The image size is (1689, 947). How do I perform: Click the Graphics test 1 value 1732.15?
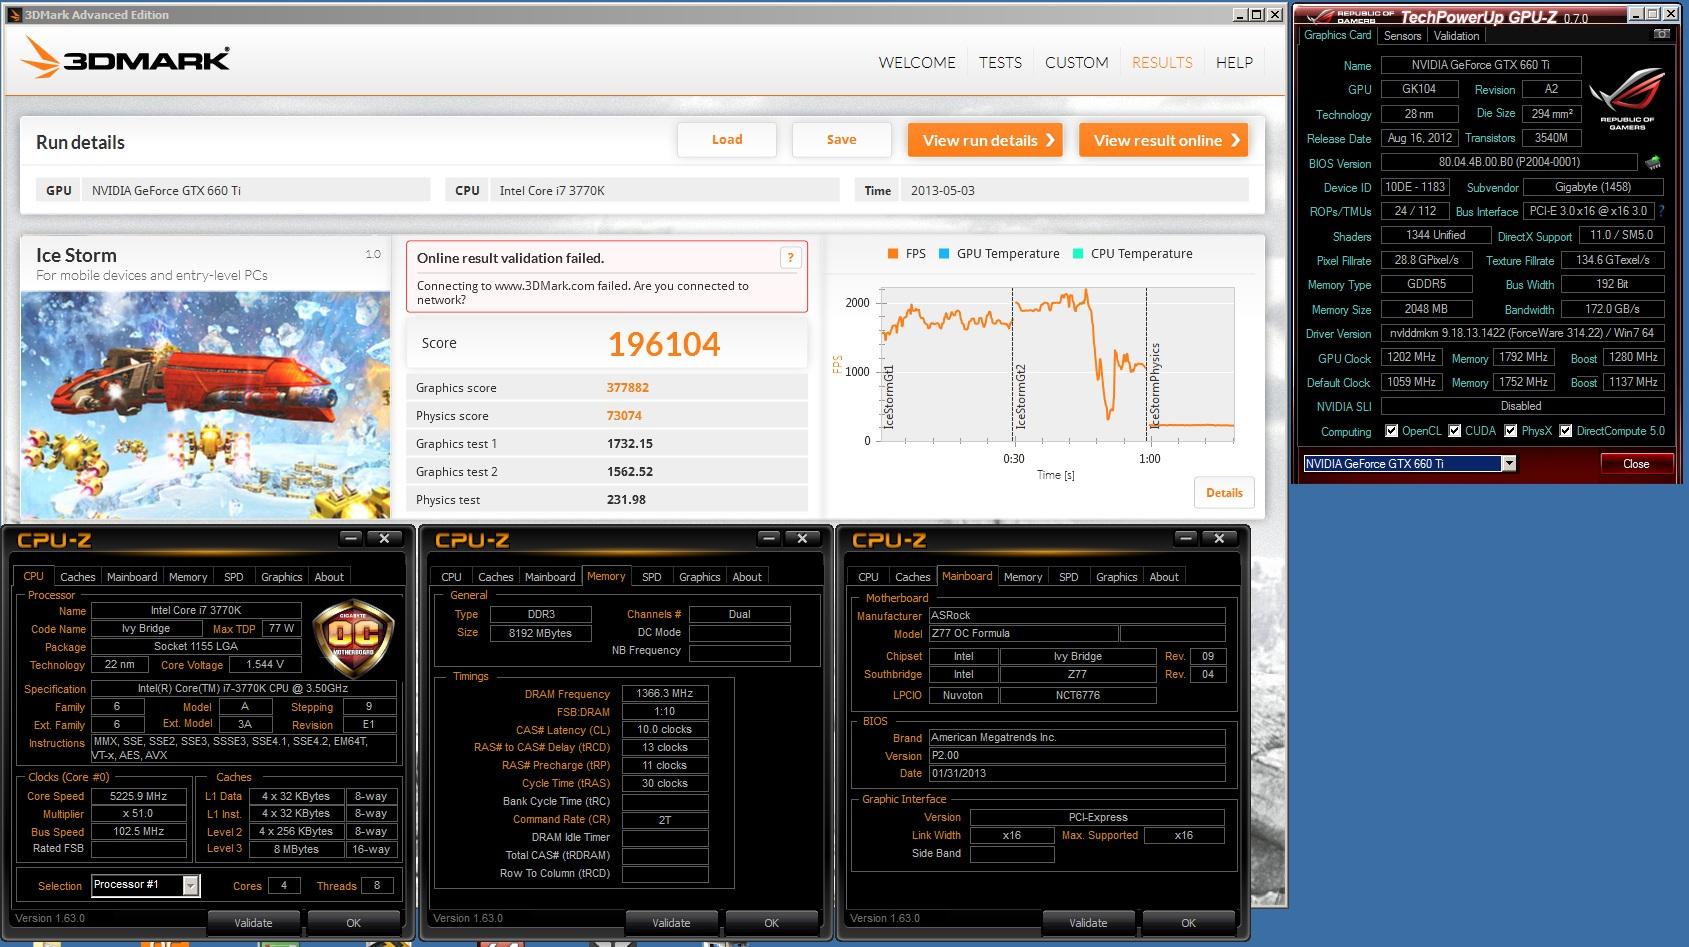(630, 444)
